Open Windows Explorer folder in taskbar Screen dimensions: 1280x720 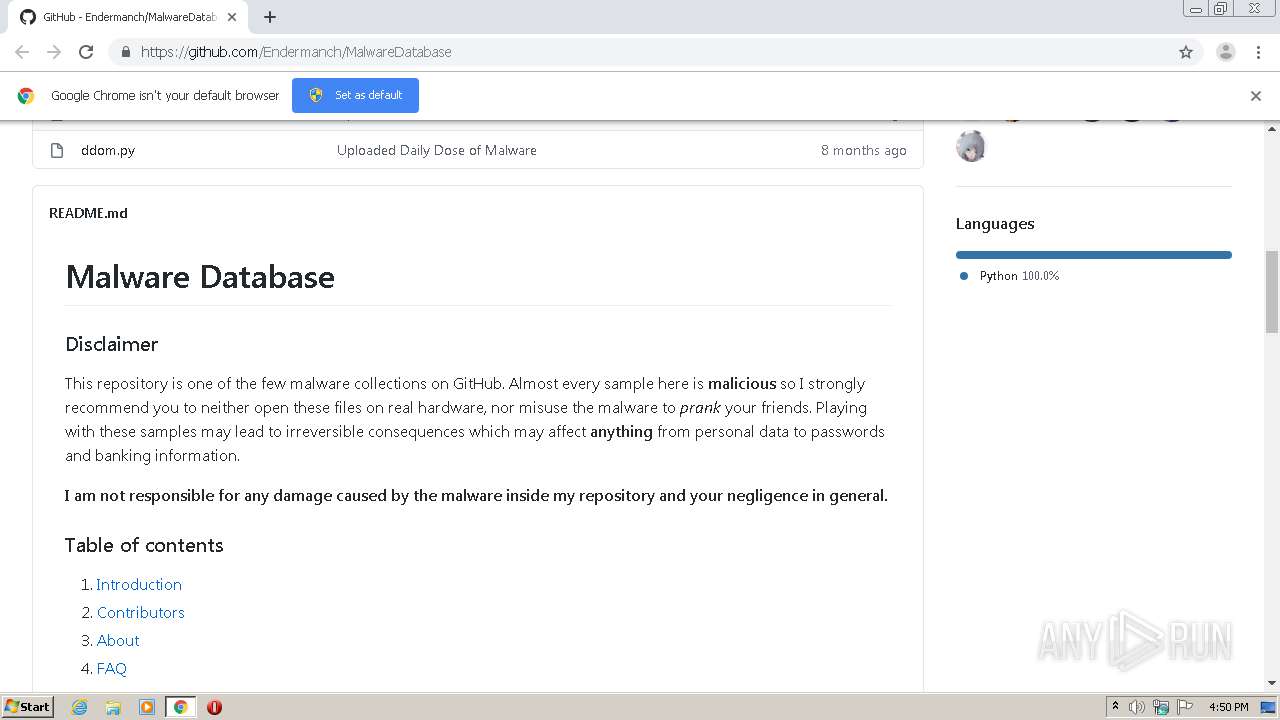click(x=113, y=707)
